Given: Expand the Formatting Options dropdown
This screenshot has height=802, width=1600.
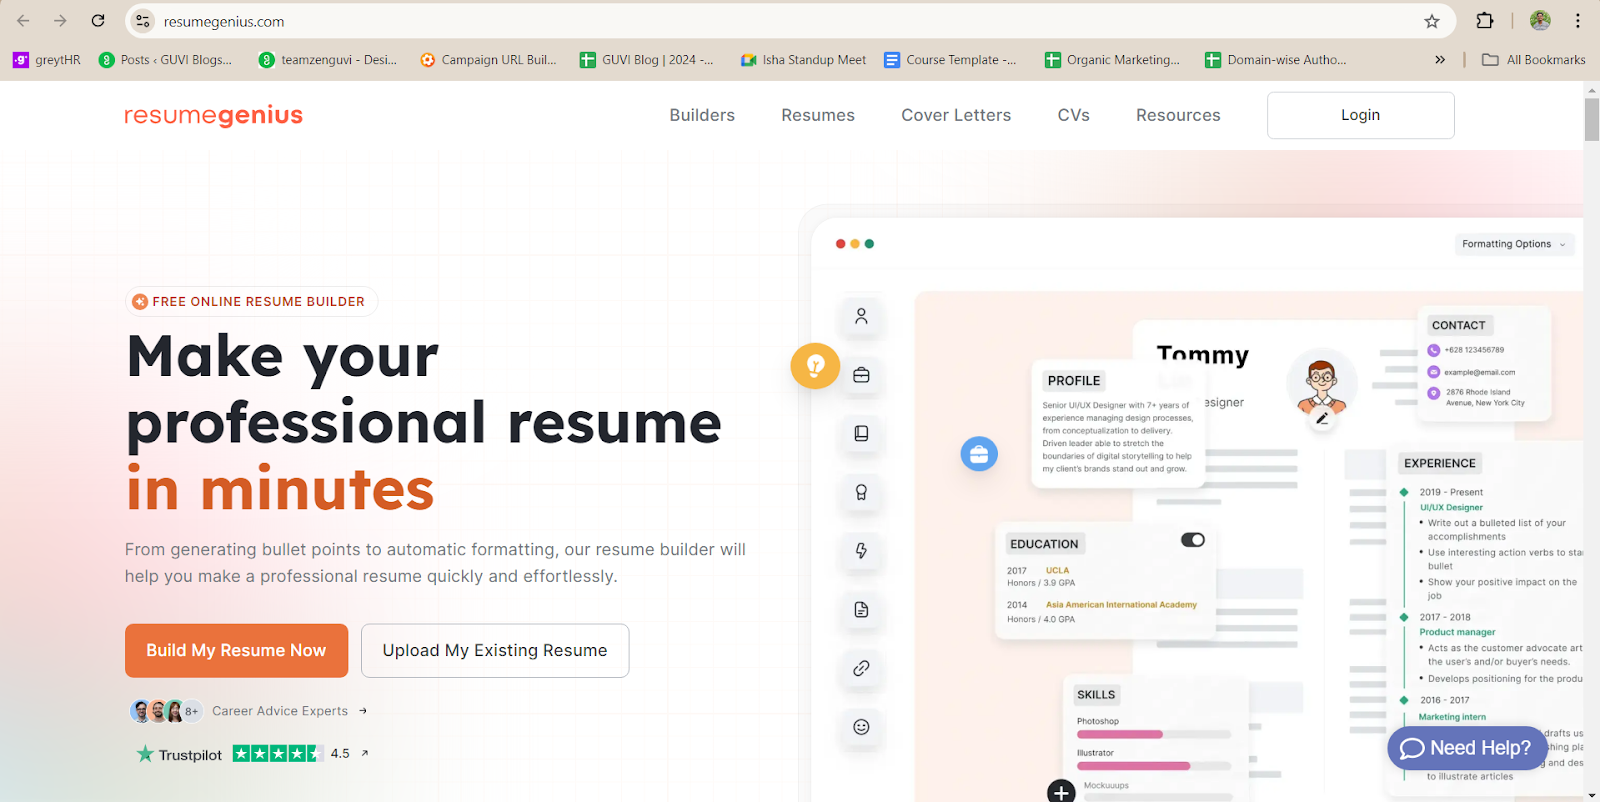Looking at the screenshot, I should click(x=1514, y=244).
